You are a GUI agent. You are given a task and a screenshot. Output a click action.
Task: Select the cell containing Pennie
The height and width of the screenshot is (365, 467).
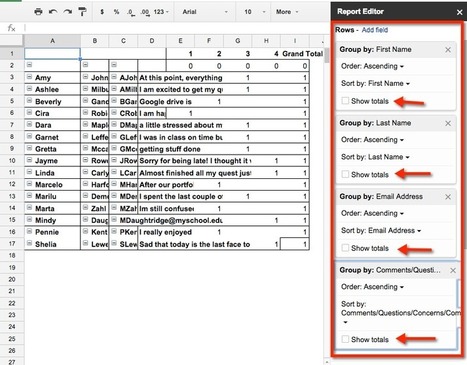click(52, 232)
